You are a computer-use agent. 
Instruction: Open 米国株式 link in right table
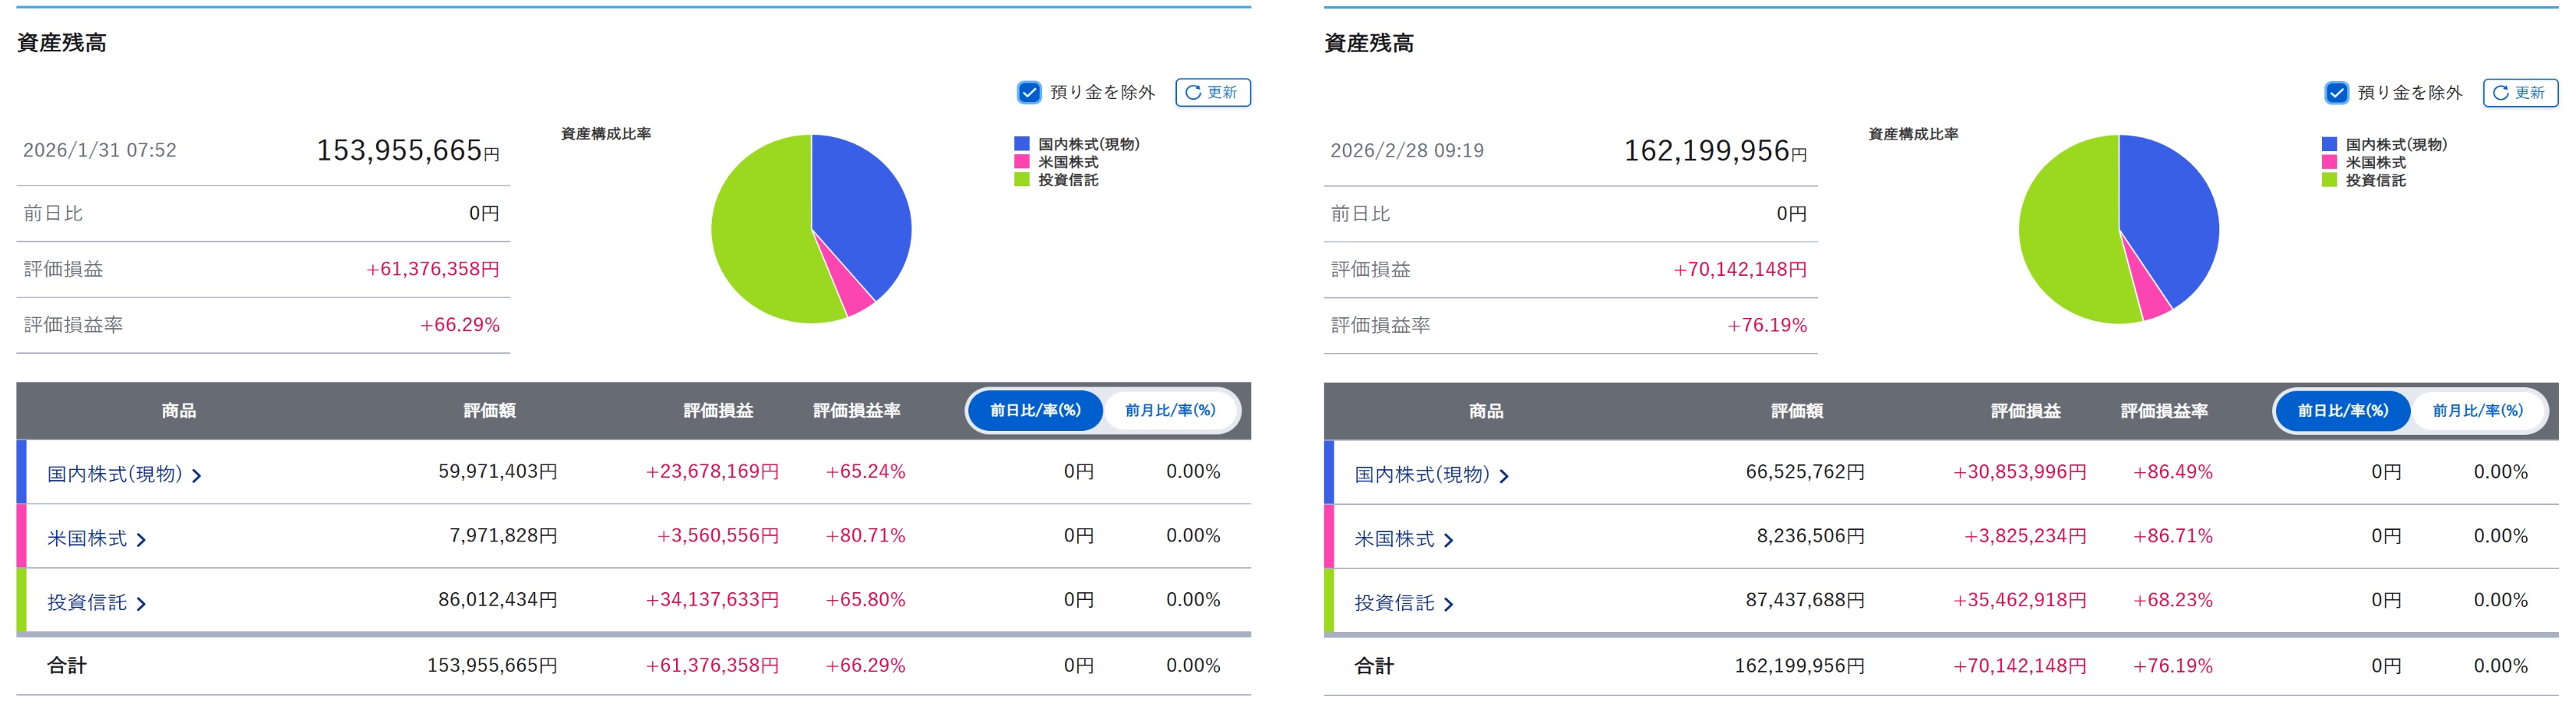tap(1393, 539)
